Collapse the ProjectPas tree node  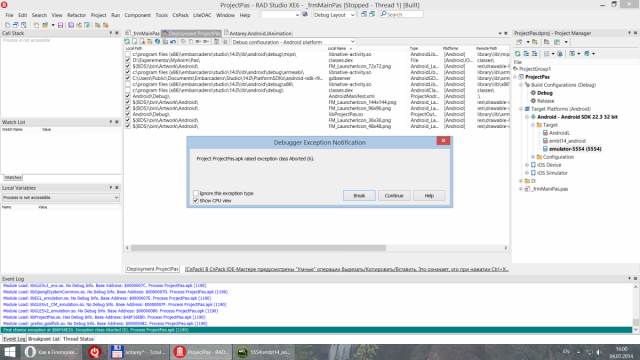(516, 77)
